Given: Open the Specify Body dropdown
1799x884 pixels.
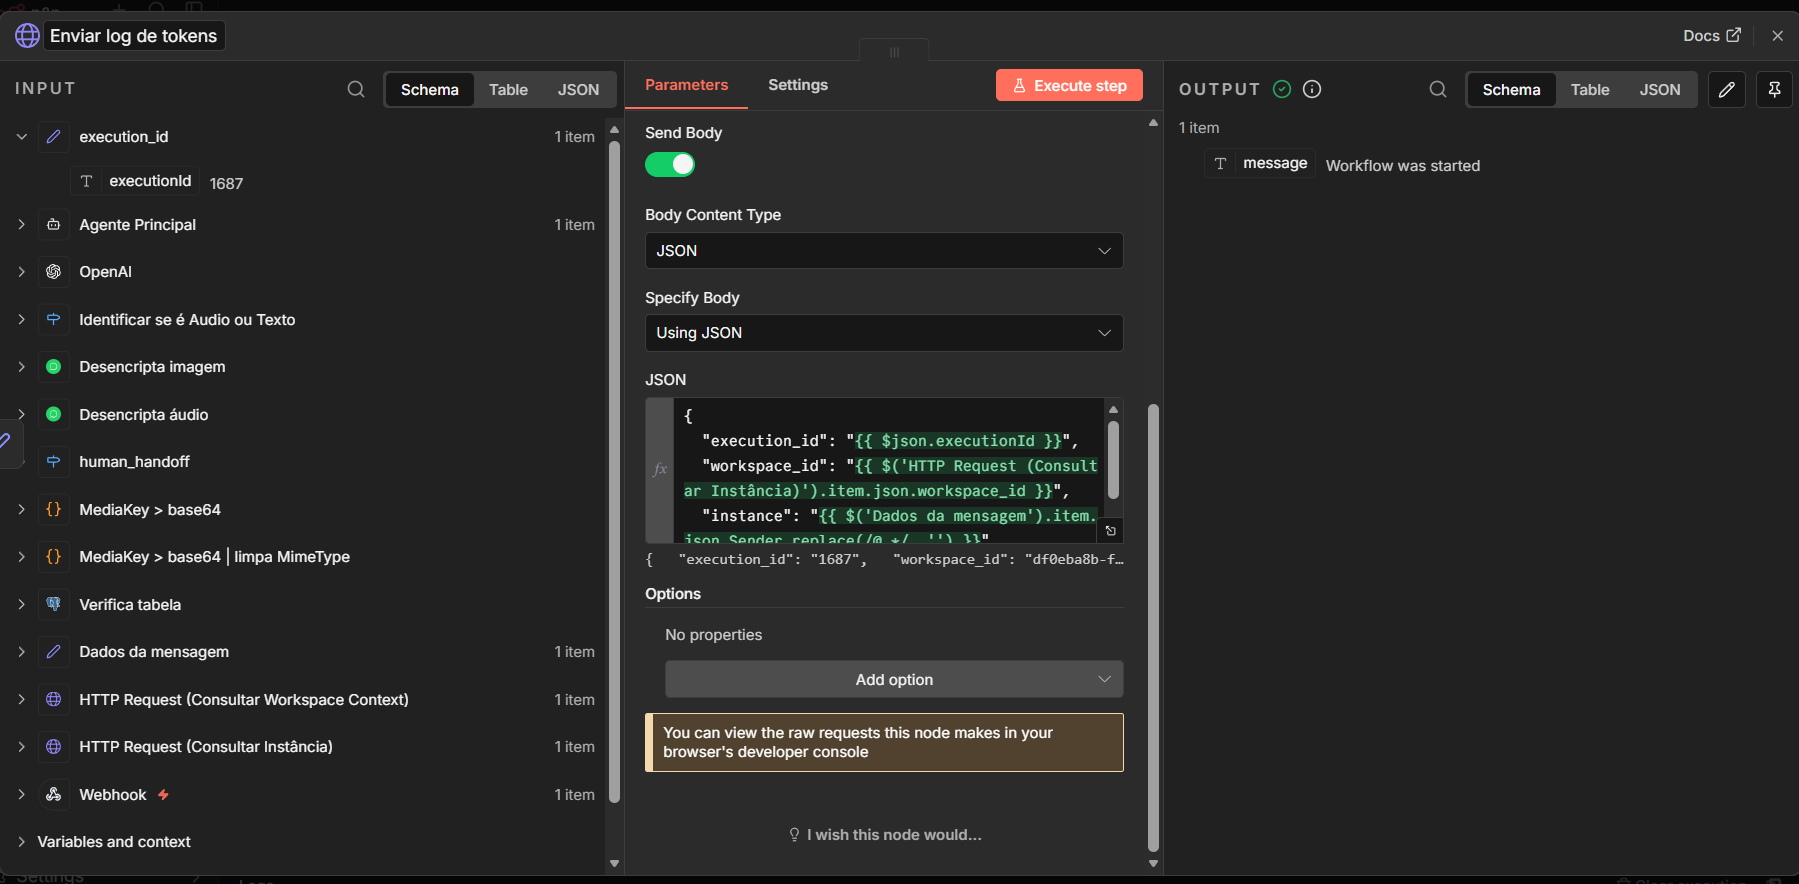Looking at the screenshot, I should [x=884, y=333].
